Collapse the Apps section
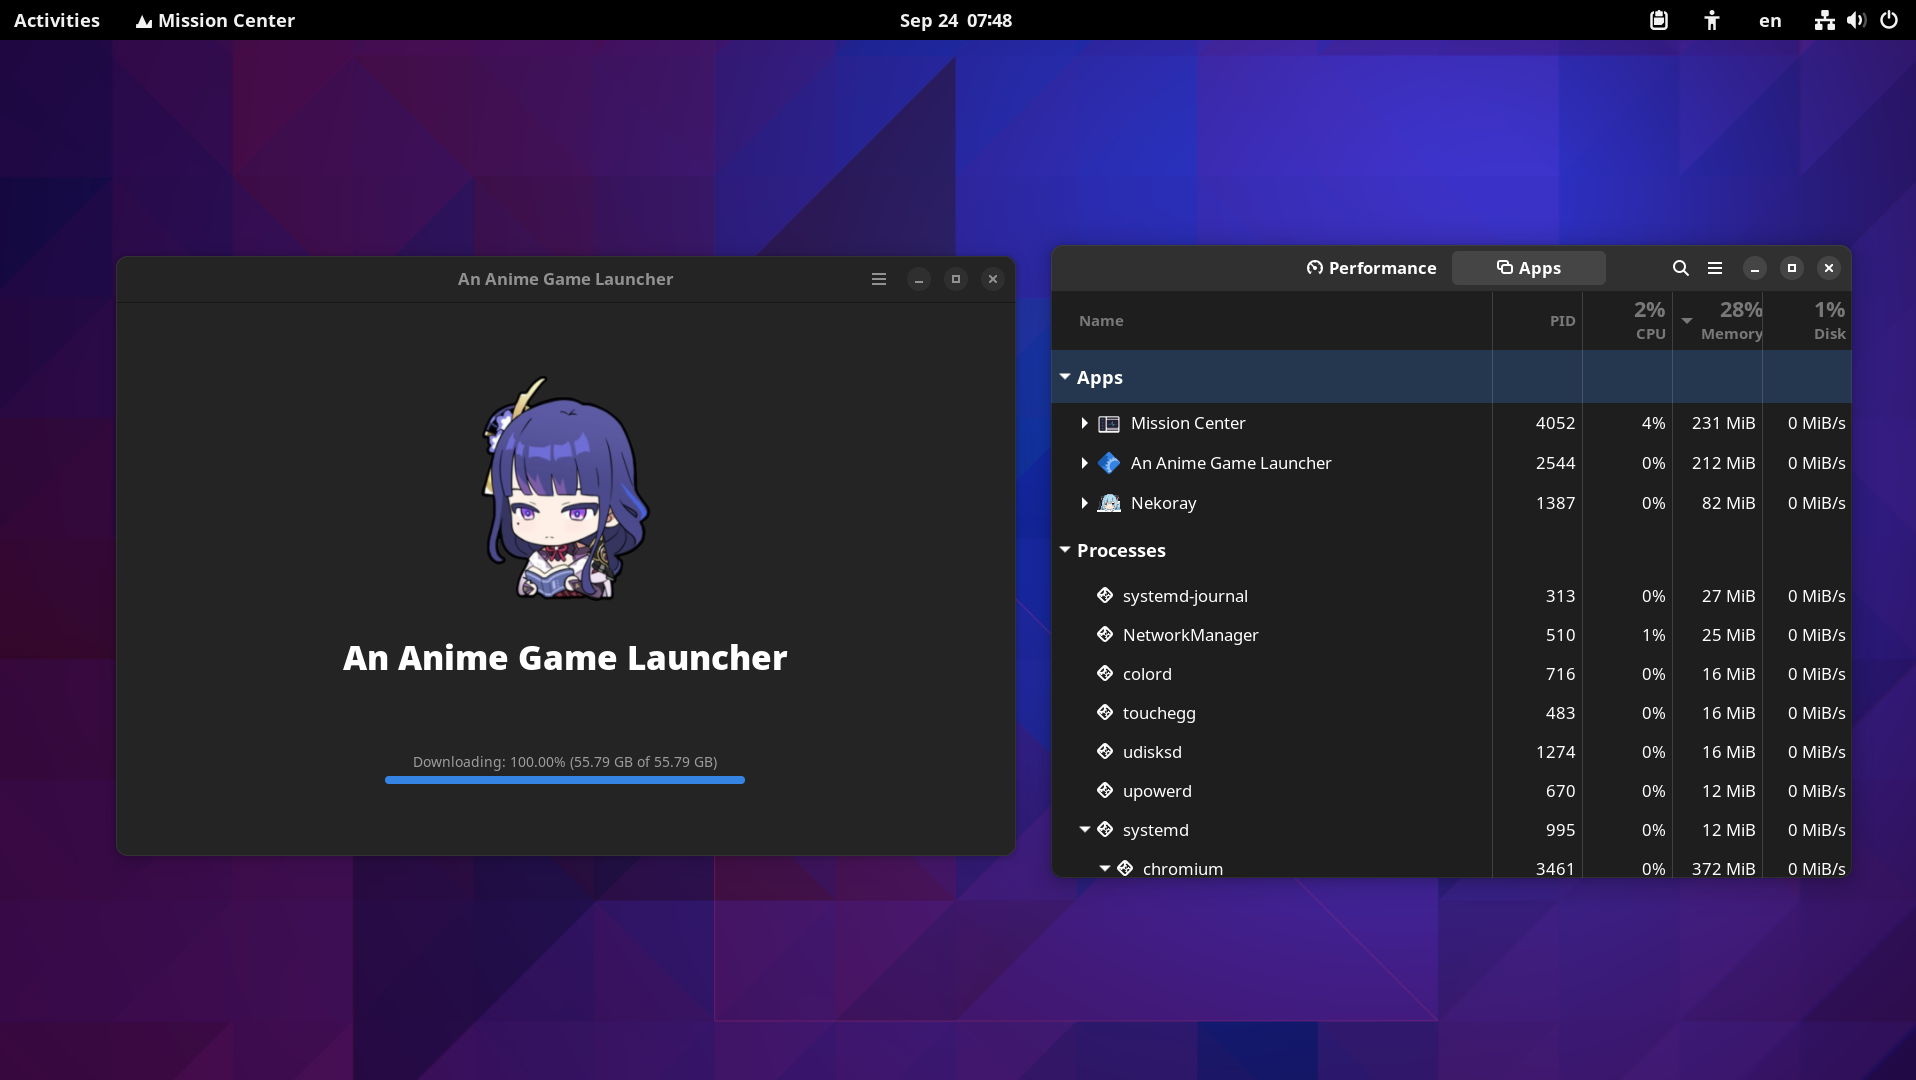Screen dimensions: 1916x1080 [1066, 377]
